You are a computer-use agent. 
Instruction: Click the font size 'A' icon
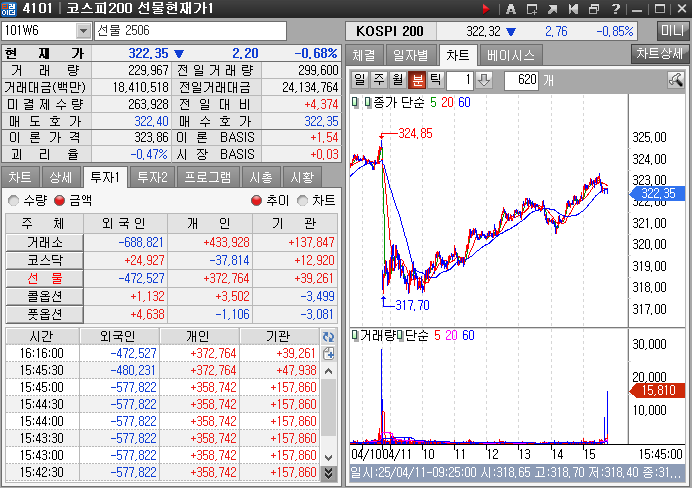coord(511,8)
